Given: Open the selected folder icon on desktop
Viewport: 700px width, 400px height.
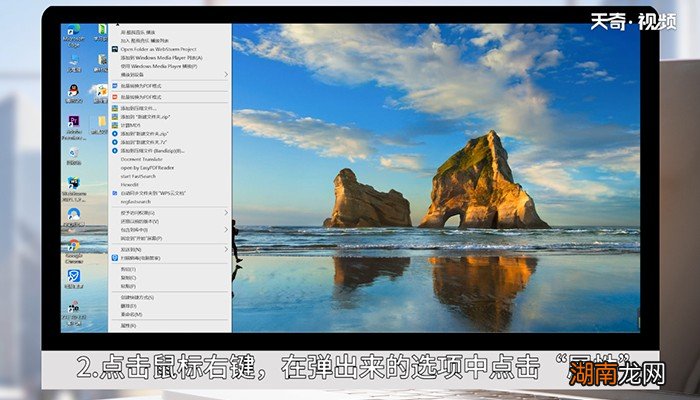Looking at the screenshot, I should 99,122.
